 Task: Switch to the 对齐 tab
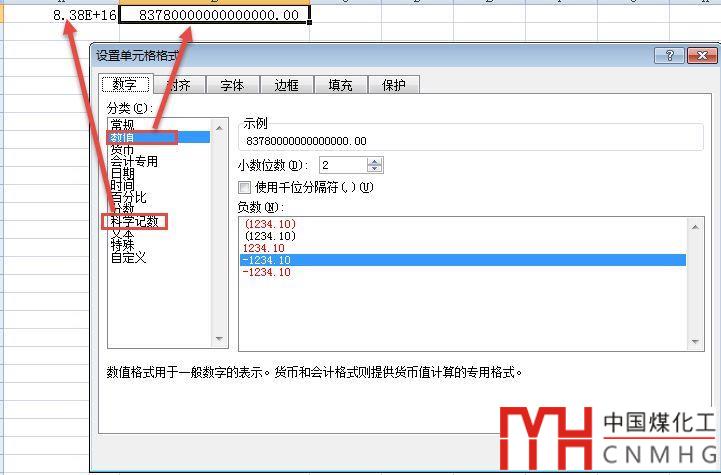click(x=179, y=85)
